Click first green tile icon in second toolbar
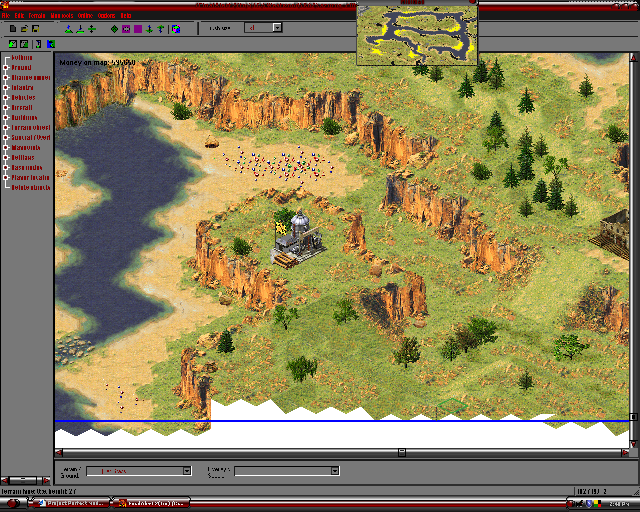Viewport: 640px width, 512px height. (x=13, y=44)
